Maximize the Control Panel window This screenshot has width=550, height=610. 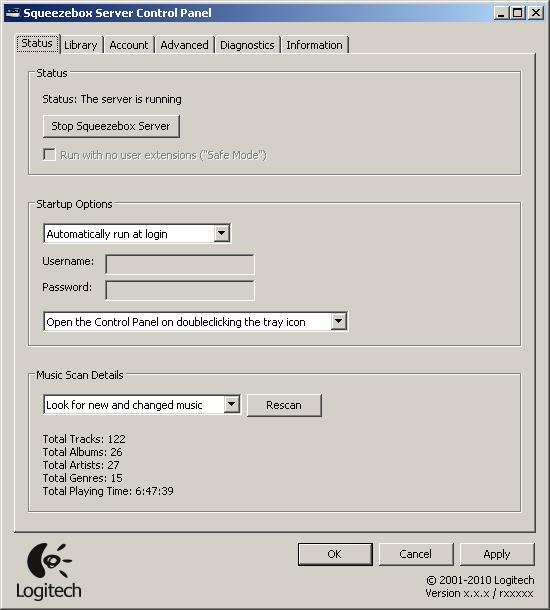(x=518, y=13)
